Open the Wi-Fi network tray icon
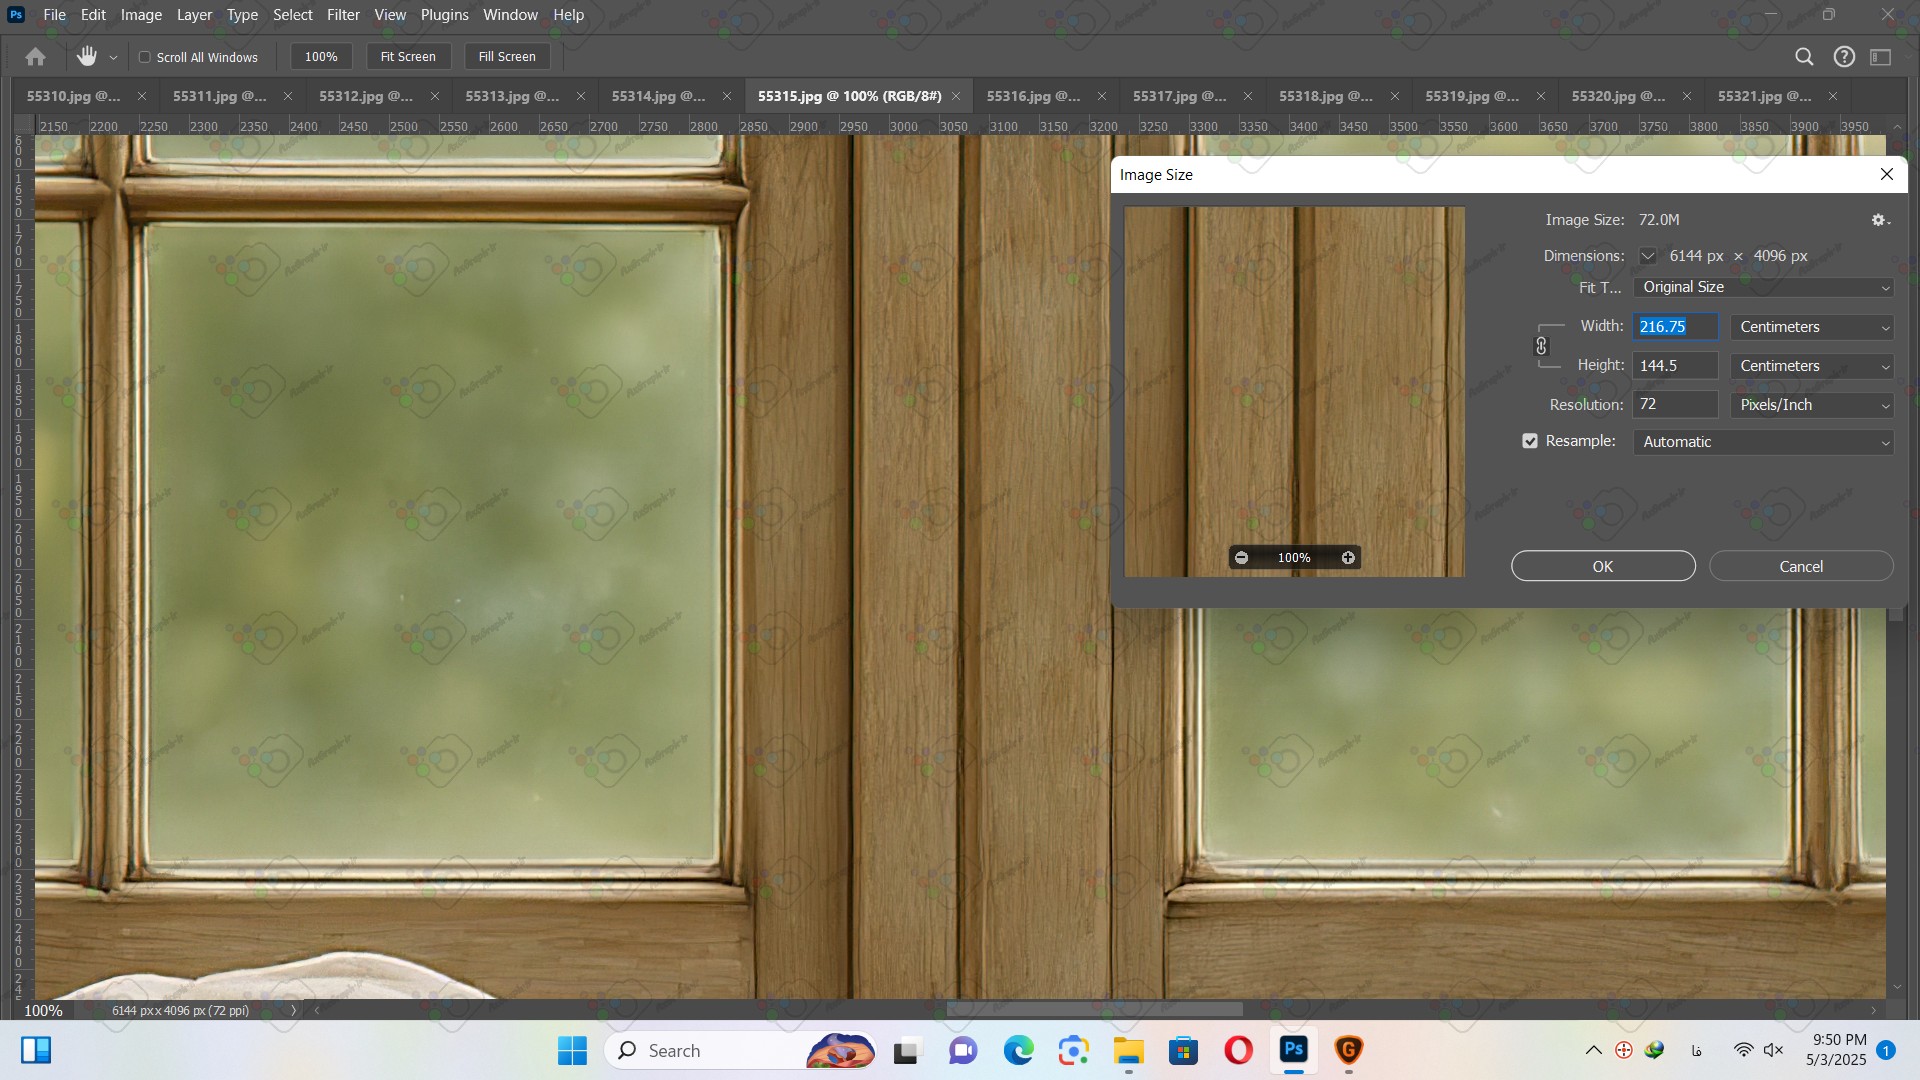This screenshot has width=1920, height=1080. click(x=1743, y=1050)
